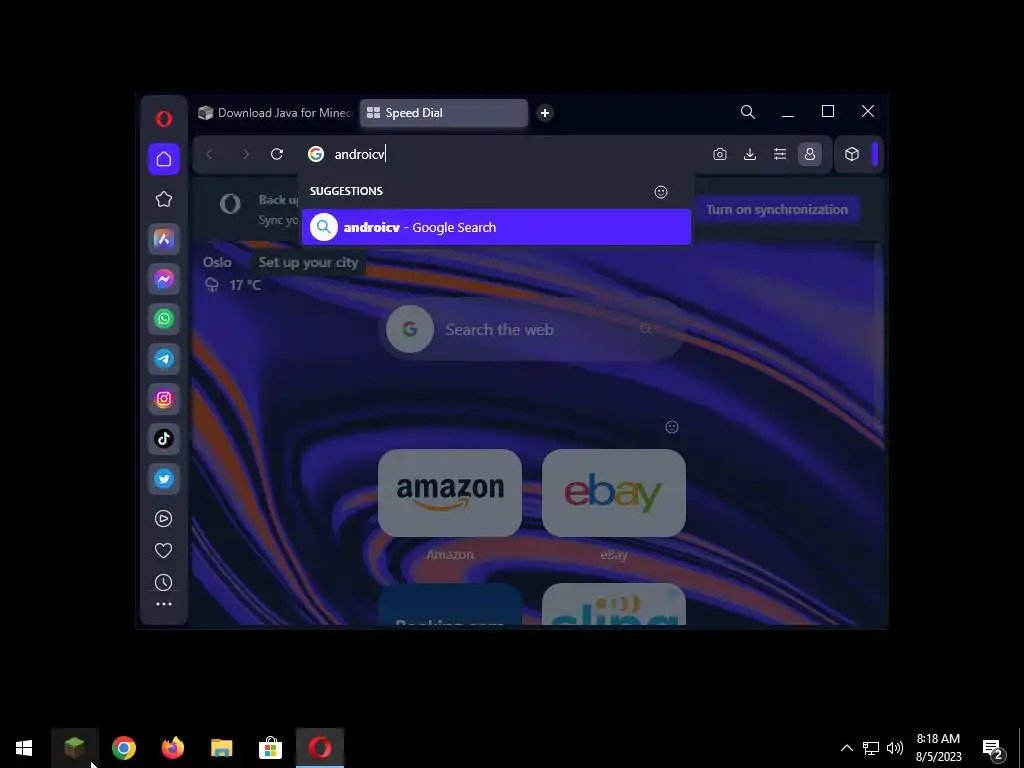Open the volume control in tray
Image resolution: width=1024 pixels, height=768 pixels.
895,748
